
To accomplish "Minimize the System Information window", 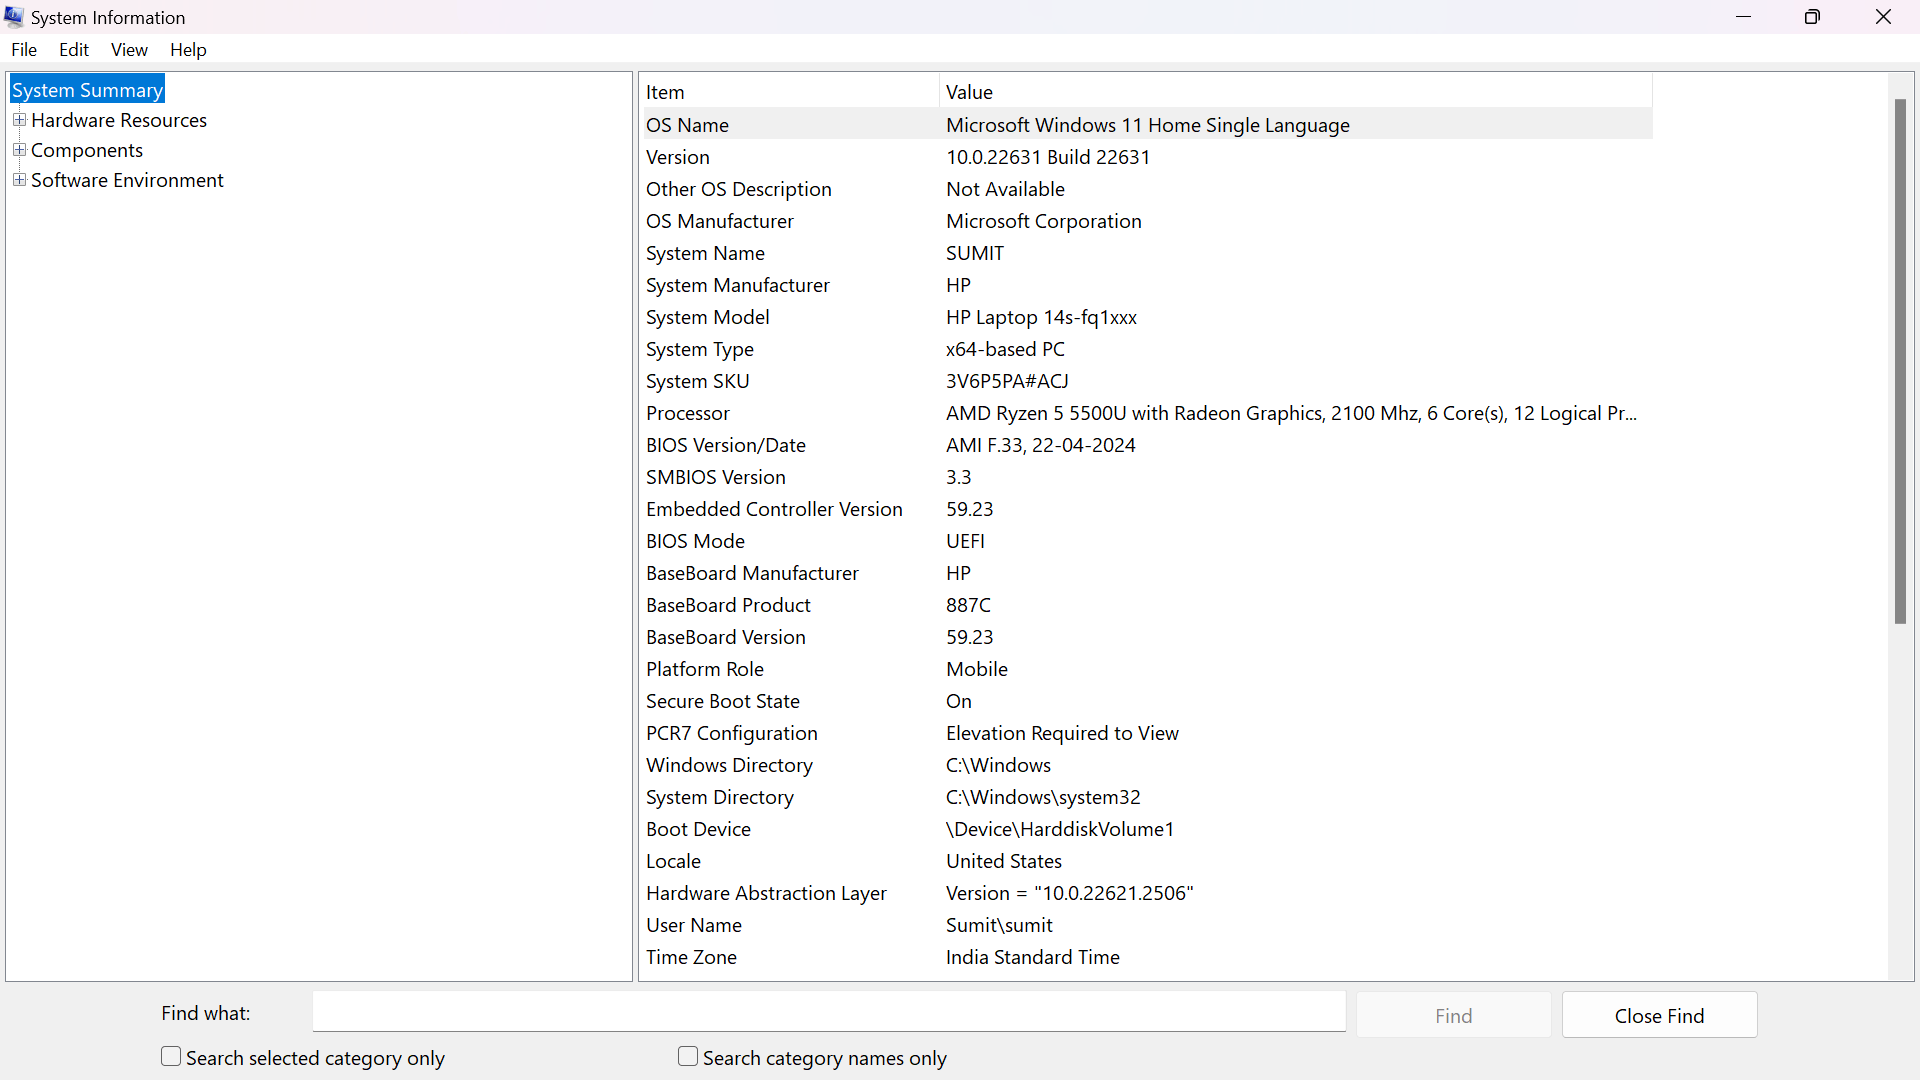I will (1743, 17).
